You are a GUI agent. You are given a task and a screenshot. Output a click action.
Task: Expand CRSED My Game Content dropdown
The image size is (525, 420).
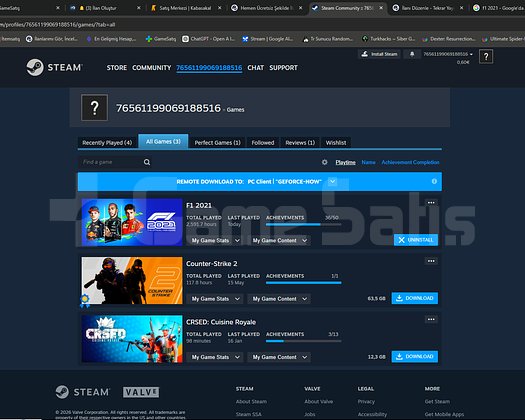[279, 357]
